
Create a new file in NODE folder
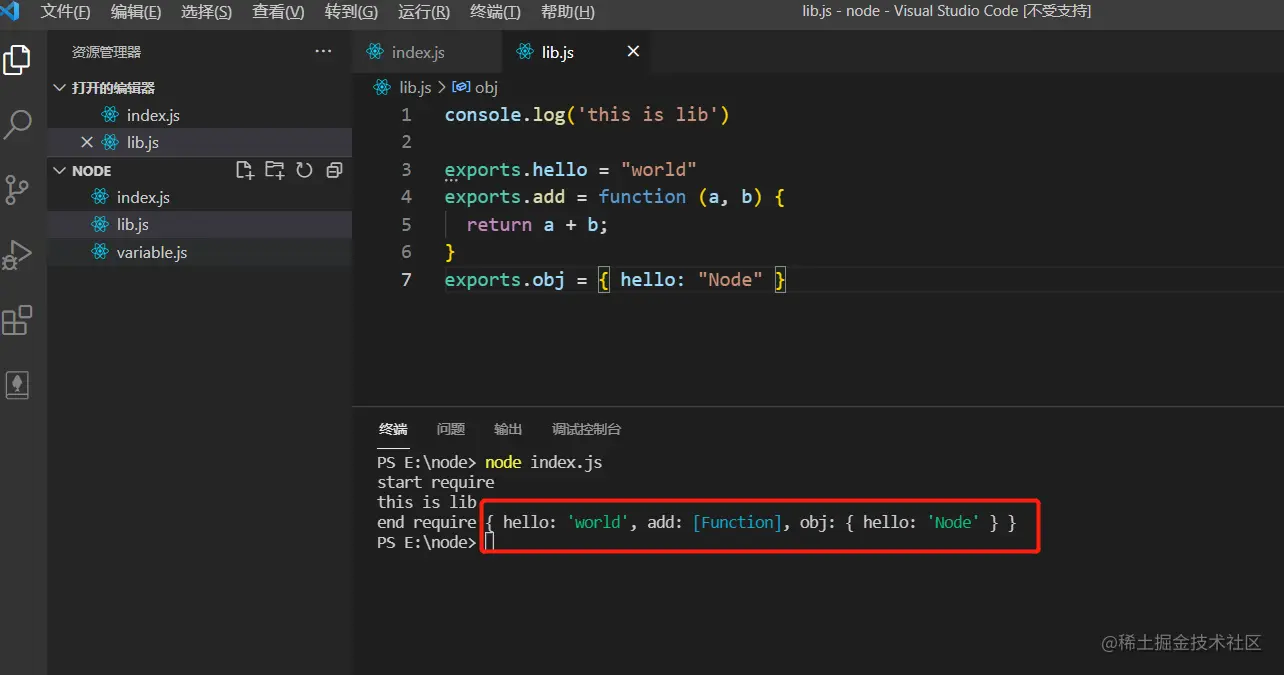(244, 170)
